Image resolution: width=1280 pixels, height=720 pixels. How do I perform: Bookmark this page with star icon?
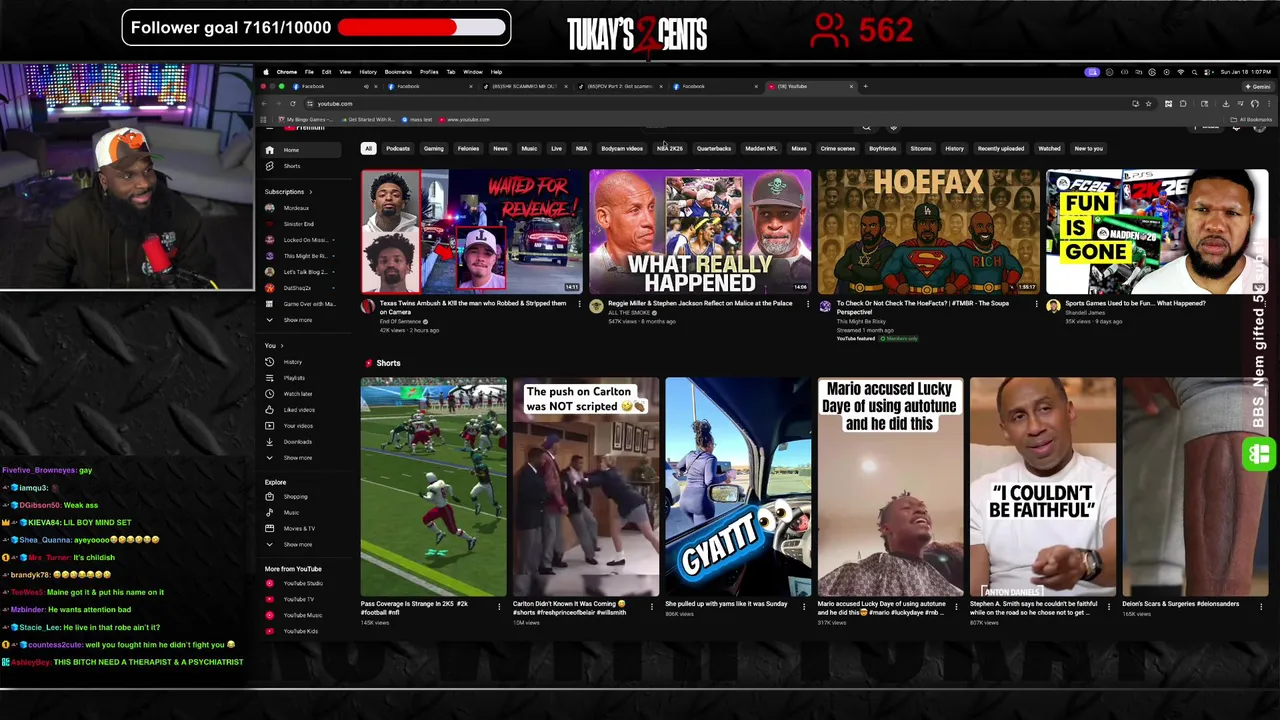click(x=1148, y=104)
